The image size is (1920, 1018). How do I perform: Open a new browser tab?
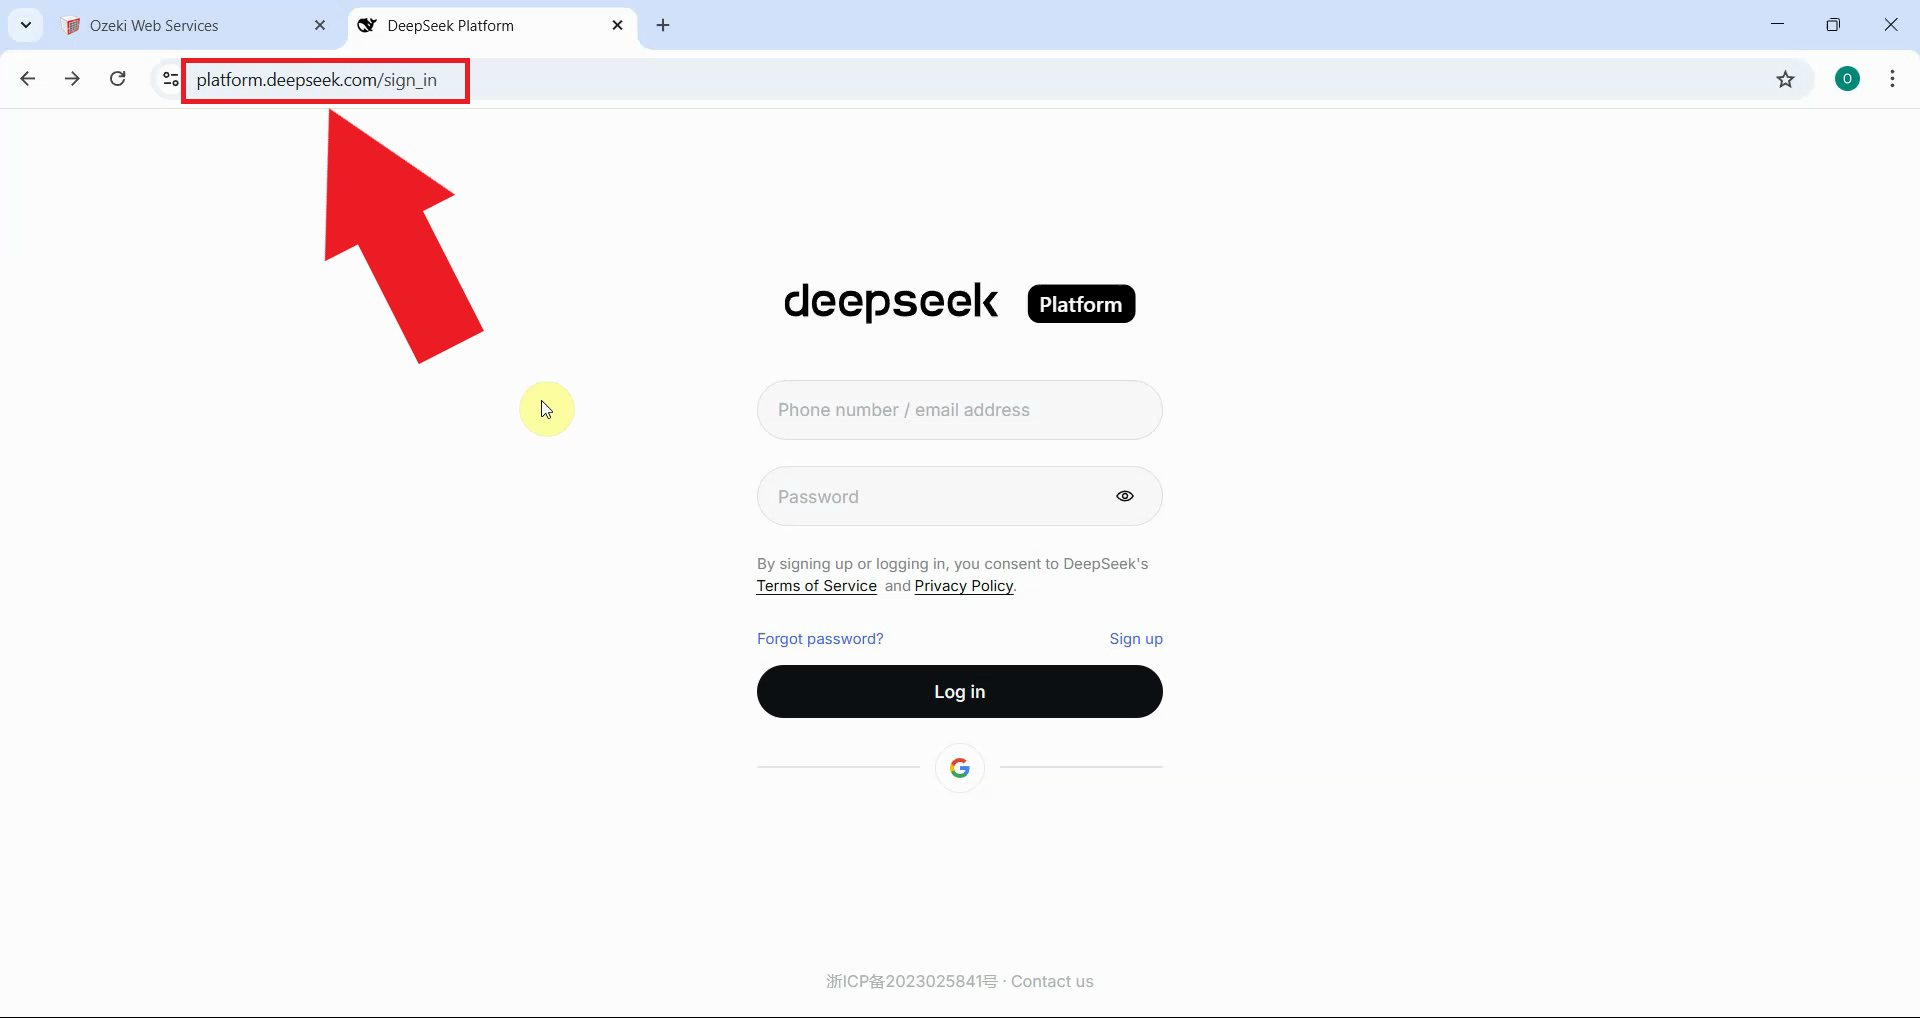click(x=663, y=25)
